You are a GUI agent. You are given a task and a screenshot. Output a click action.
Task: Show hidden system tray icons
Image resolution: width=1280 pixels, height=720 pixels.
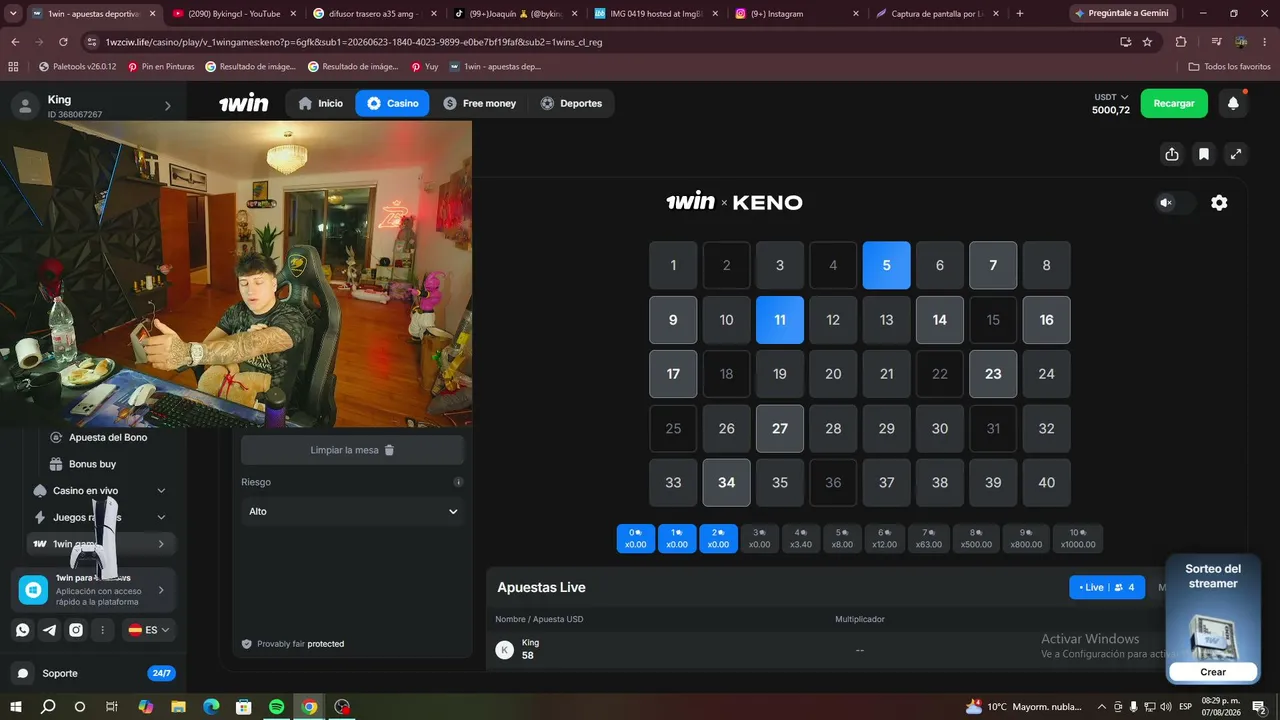coord(1102,707)
